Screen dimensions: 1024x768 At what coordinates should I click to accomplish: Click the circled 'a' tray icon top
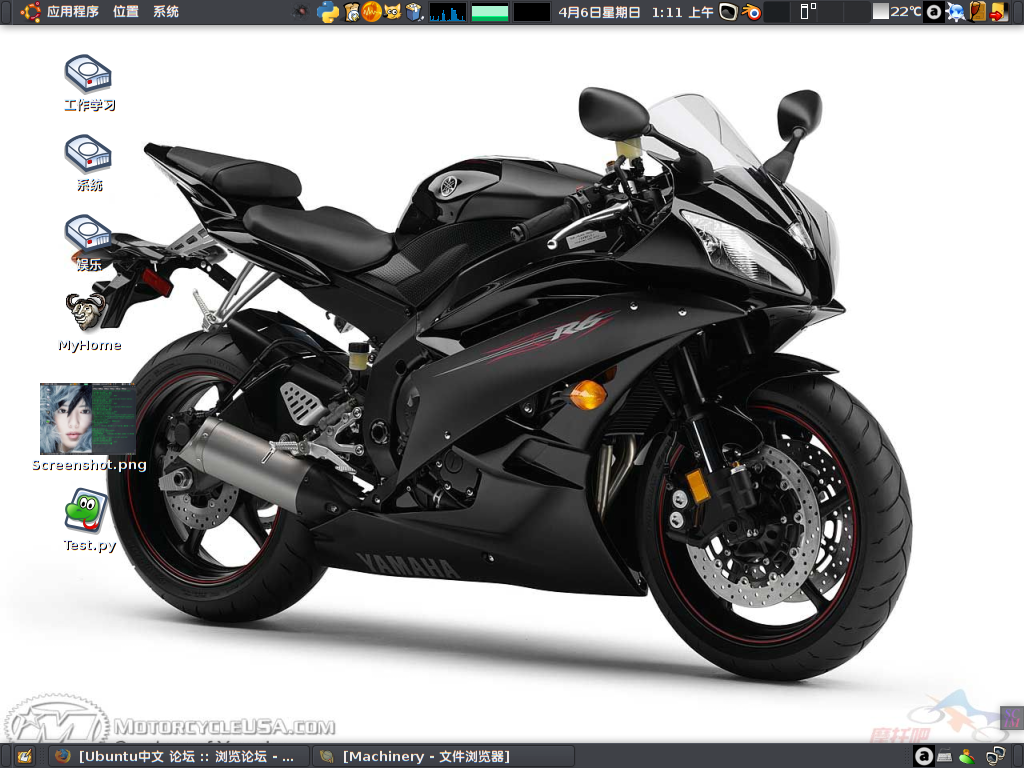pos(935,12)
